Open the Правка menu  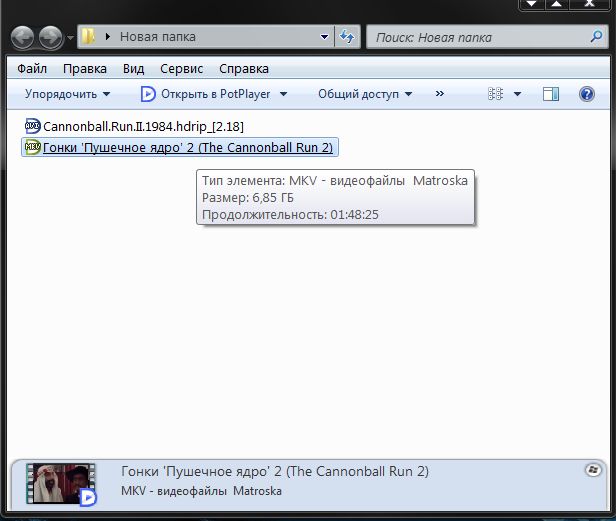click(x=85, y=69)
